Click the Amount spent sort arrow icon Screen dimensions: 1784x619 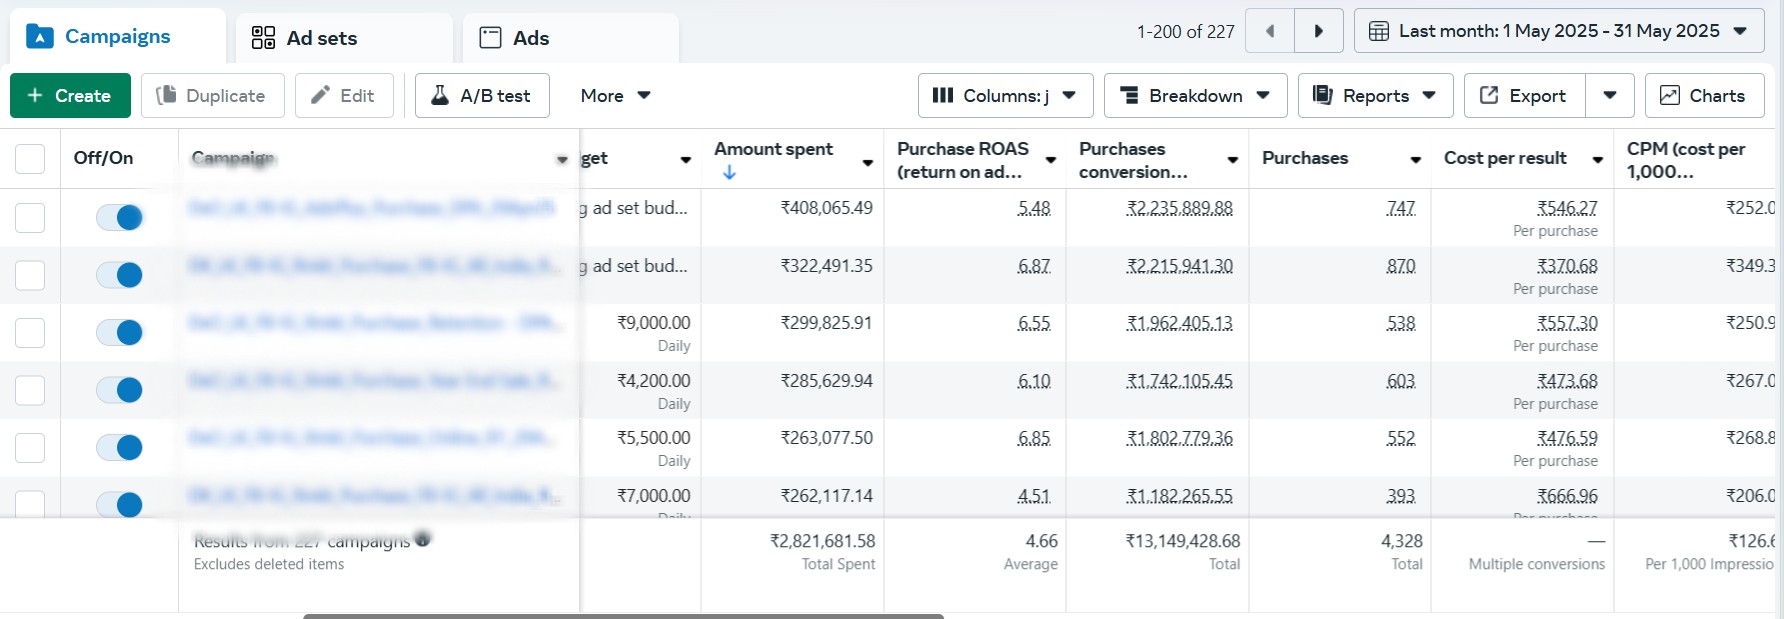(x=729, y=172)
